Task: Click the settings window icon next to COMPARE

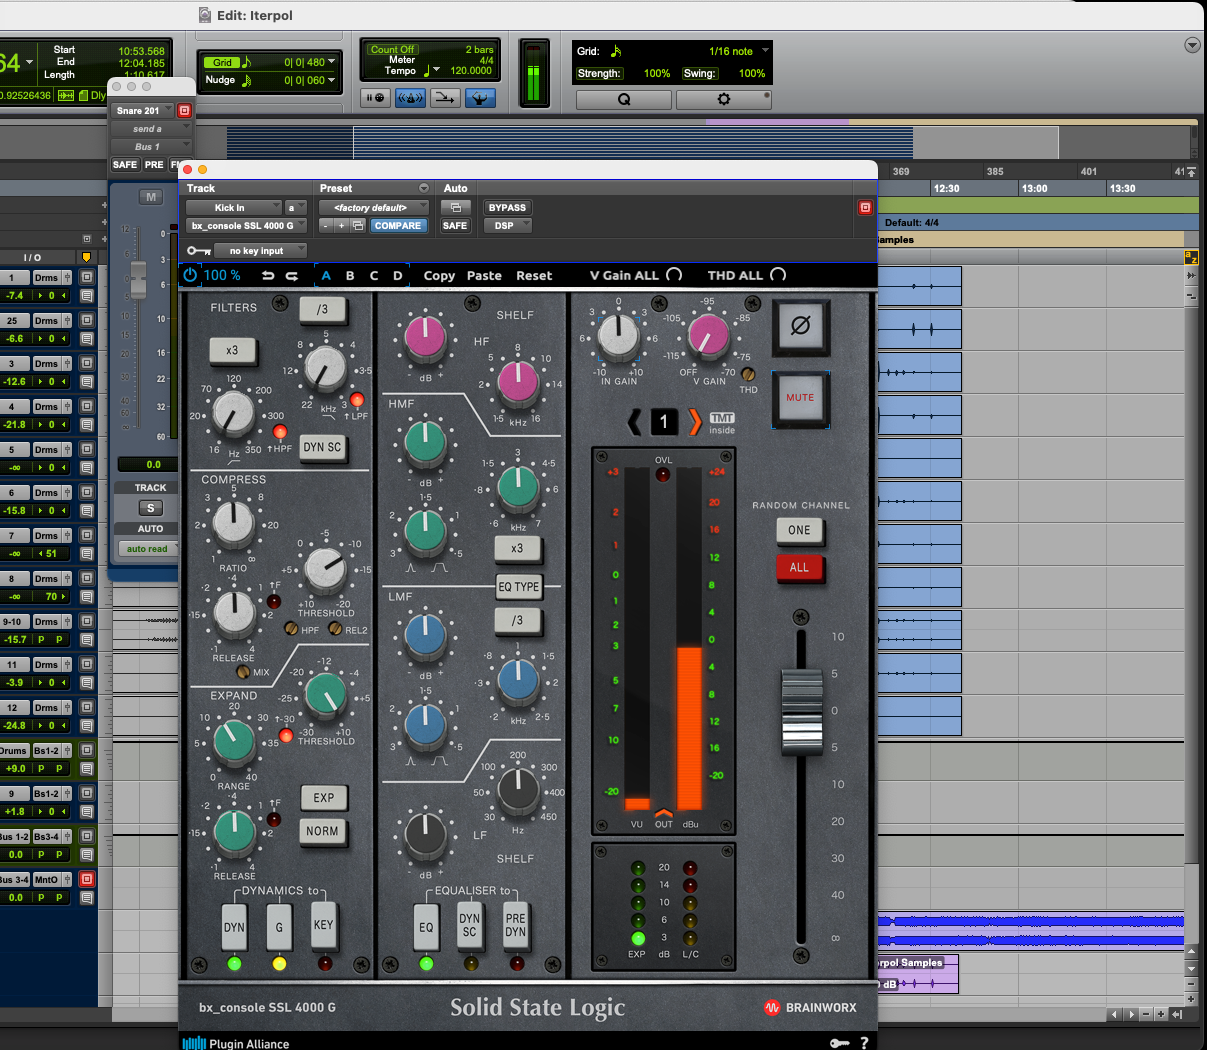Action: pos(358,226)
